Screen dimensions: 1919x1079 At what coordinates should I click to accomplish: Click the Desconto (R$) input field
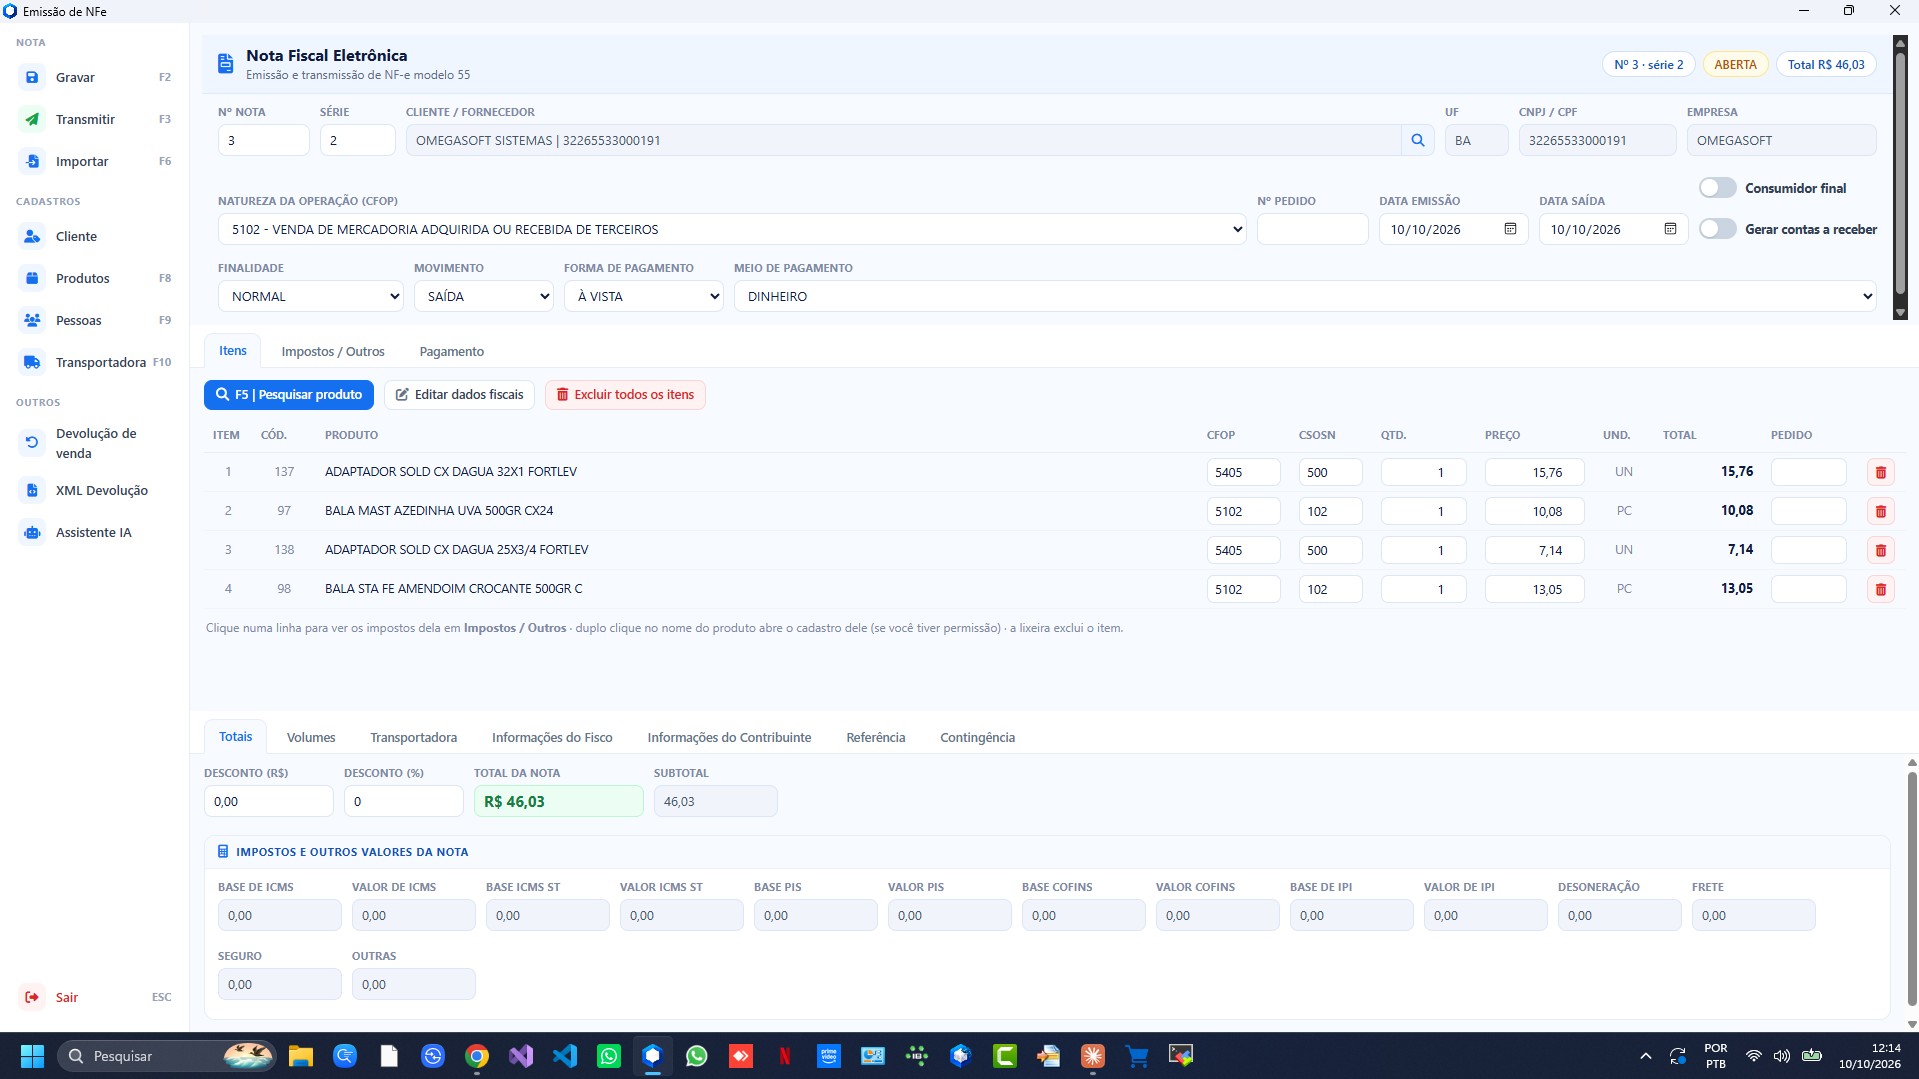[268, 801]
